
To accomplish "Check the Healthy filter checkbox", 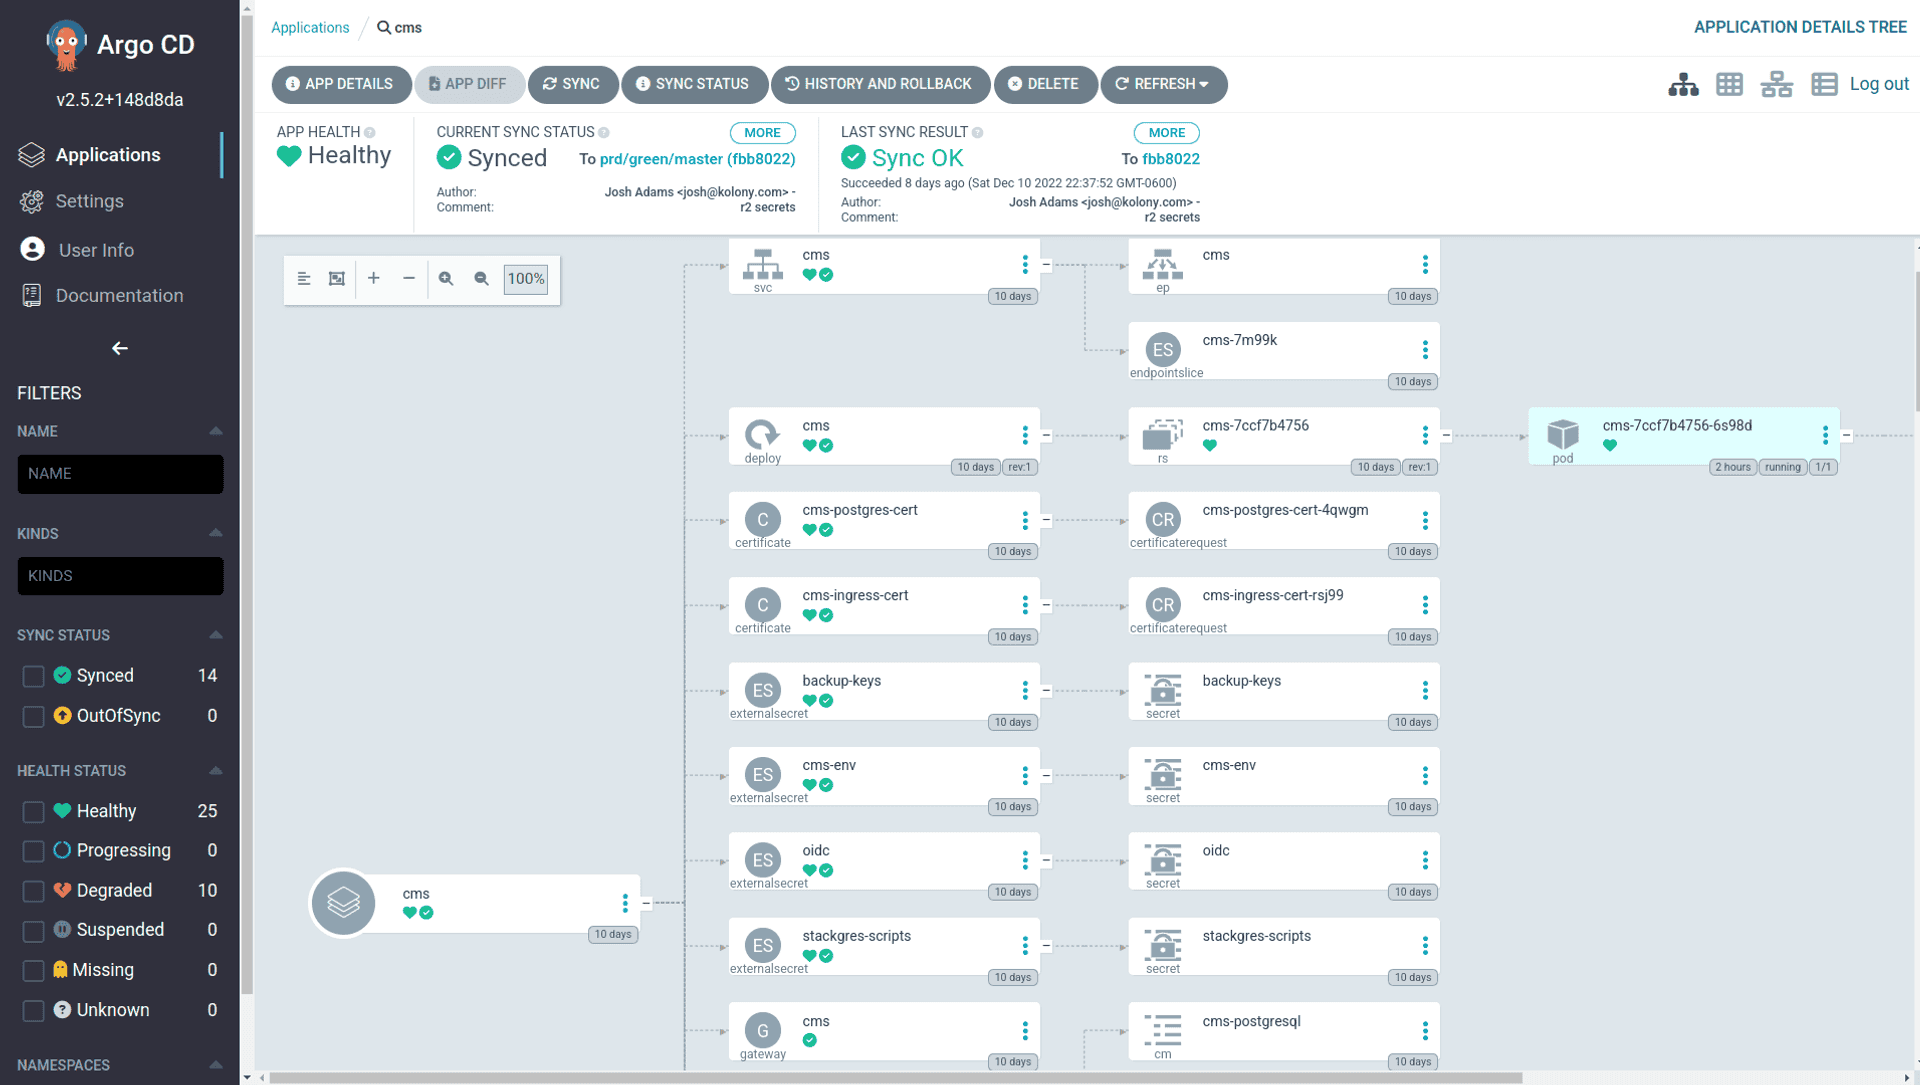I will coord(33,812).
